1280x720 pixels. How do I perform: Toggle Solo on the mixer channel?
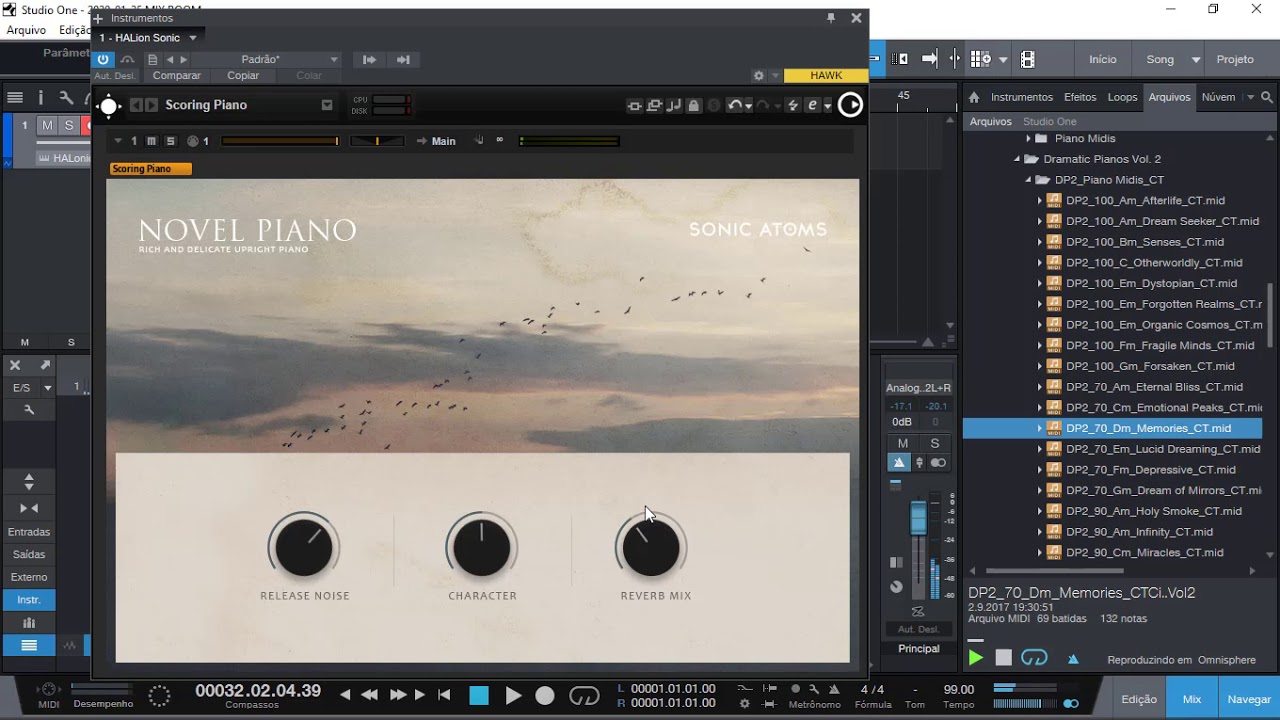pos(935,443)
